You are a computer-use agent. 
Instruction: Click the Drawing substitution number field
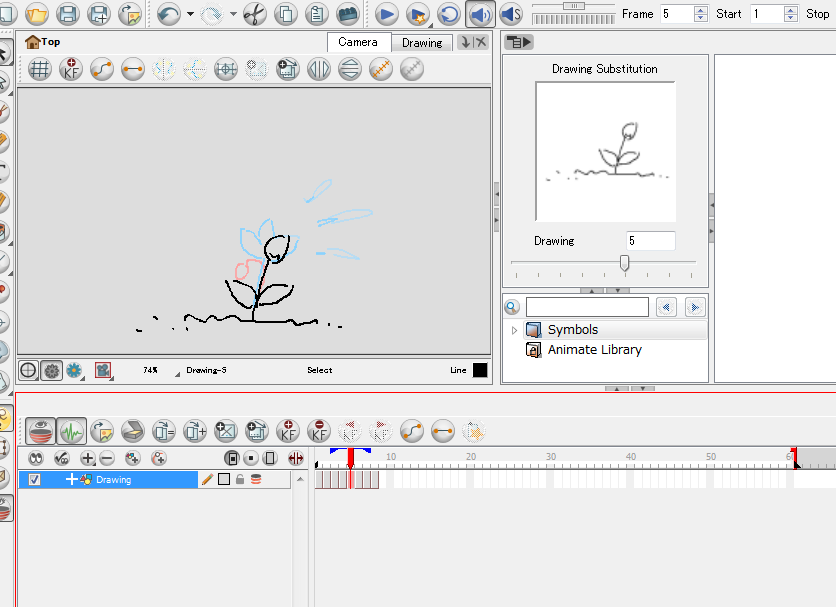tap(650, 241)
